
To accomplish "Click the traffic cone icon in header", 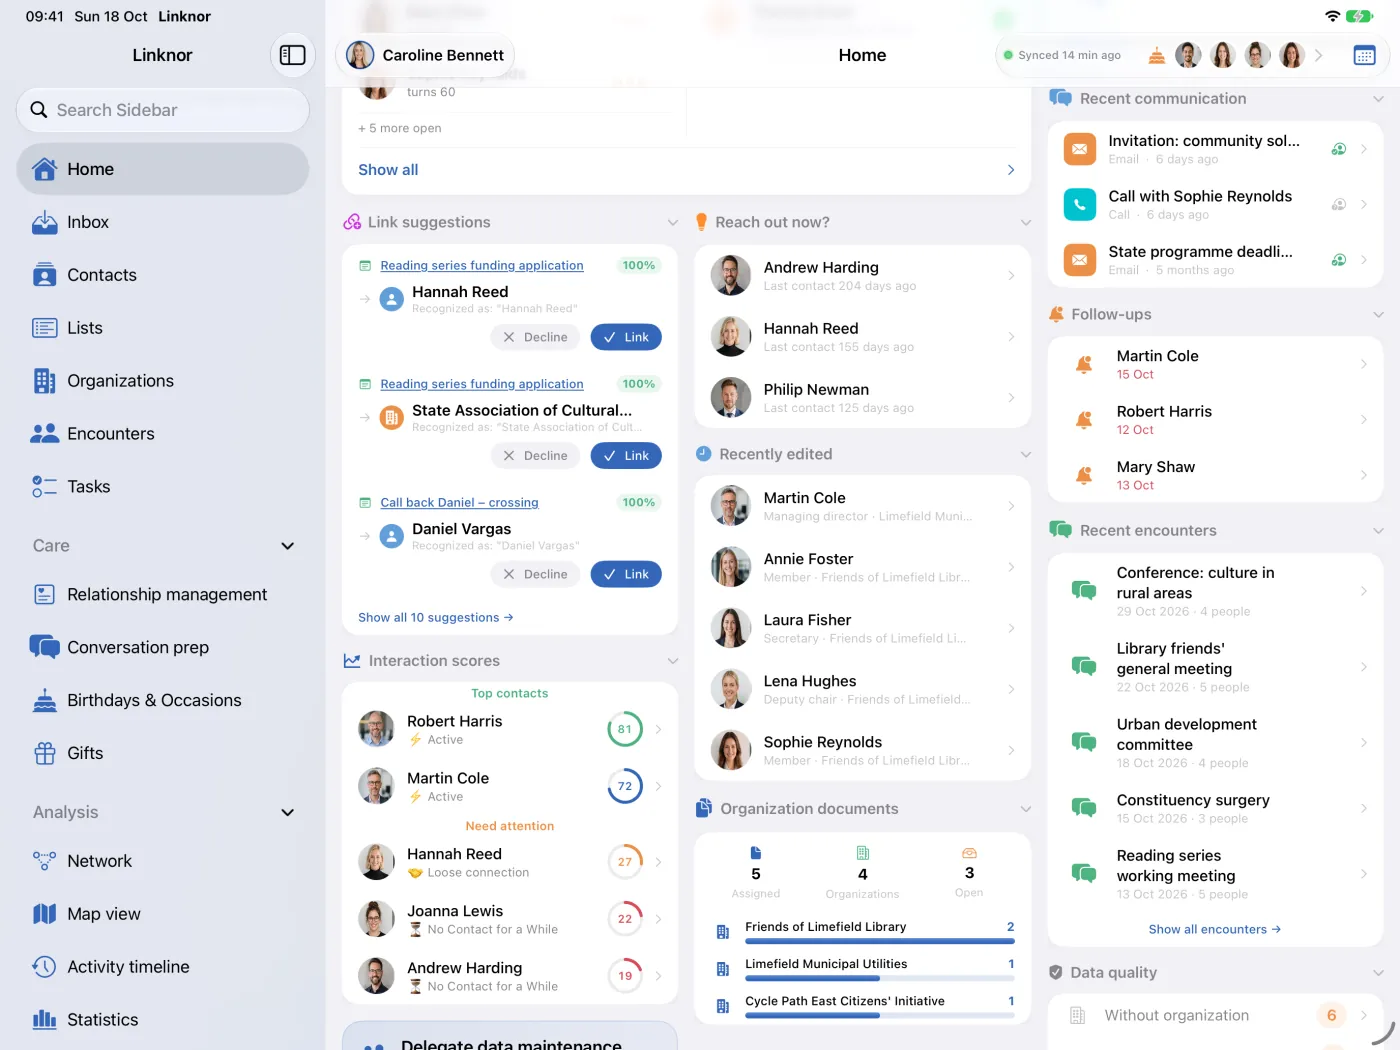I will [x=1157, y=55].
